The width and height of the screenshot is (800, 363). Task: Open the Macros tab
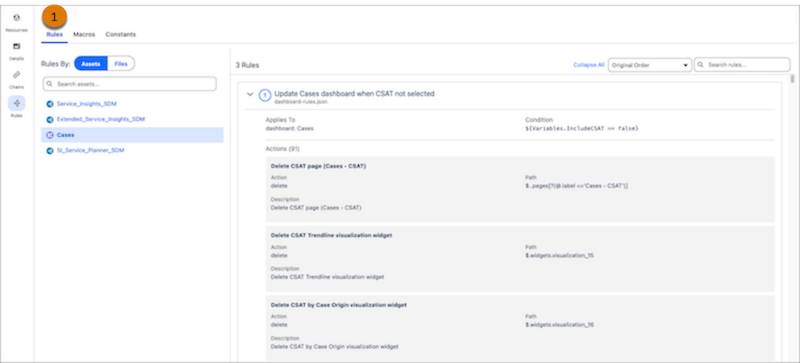[x=84, y=35]
